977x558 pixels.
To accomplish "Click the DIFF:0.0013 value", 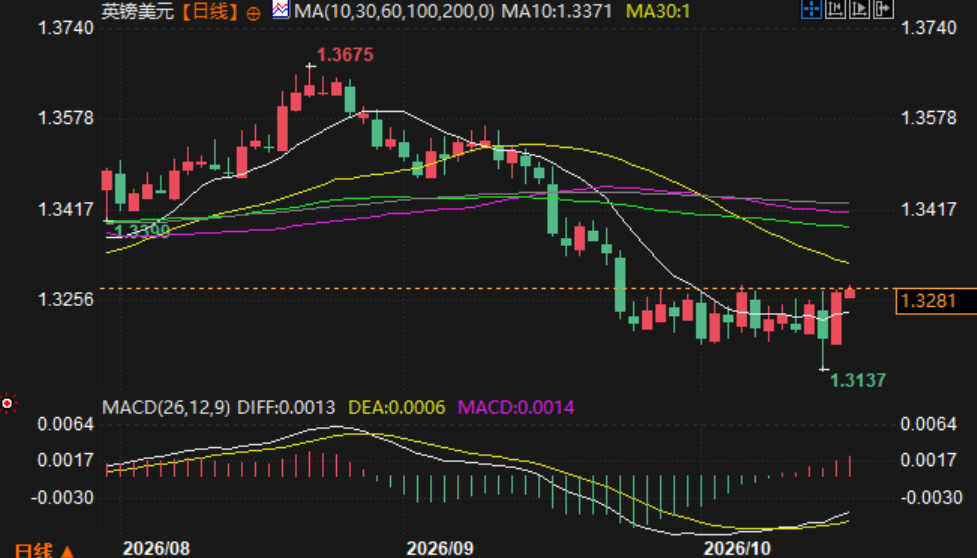I will coord(287,408).
